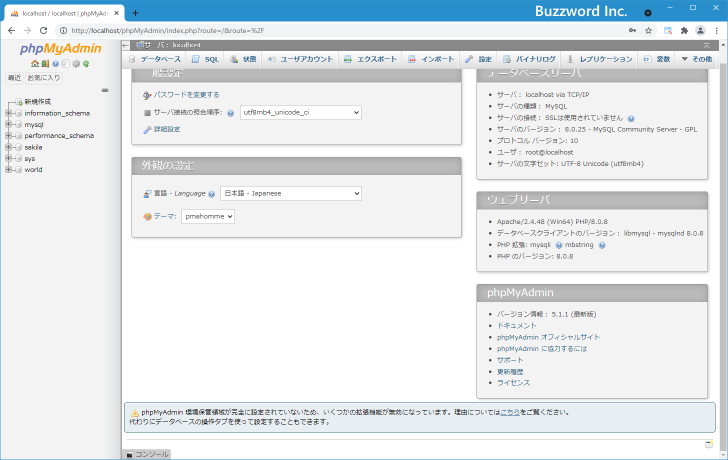
Task: Expand the information_schema database node
Action: pyautogui.click(x=8, y=113)
